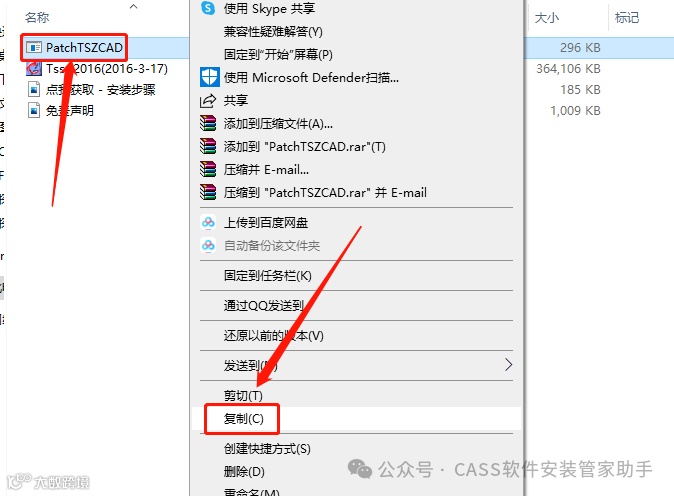This screenshot has height=496, width=674.
Task: Choose 通过QQ发送到 menu entry
Action: pos(263,306)
